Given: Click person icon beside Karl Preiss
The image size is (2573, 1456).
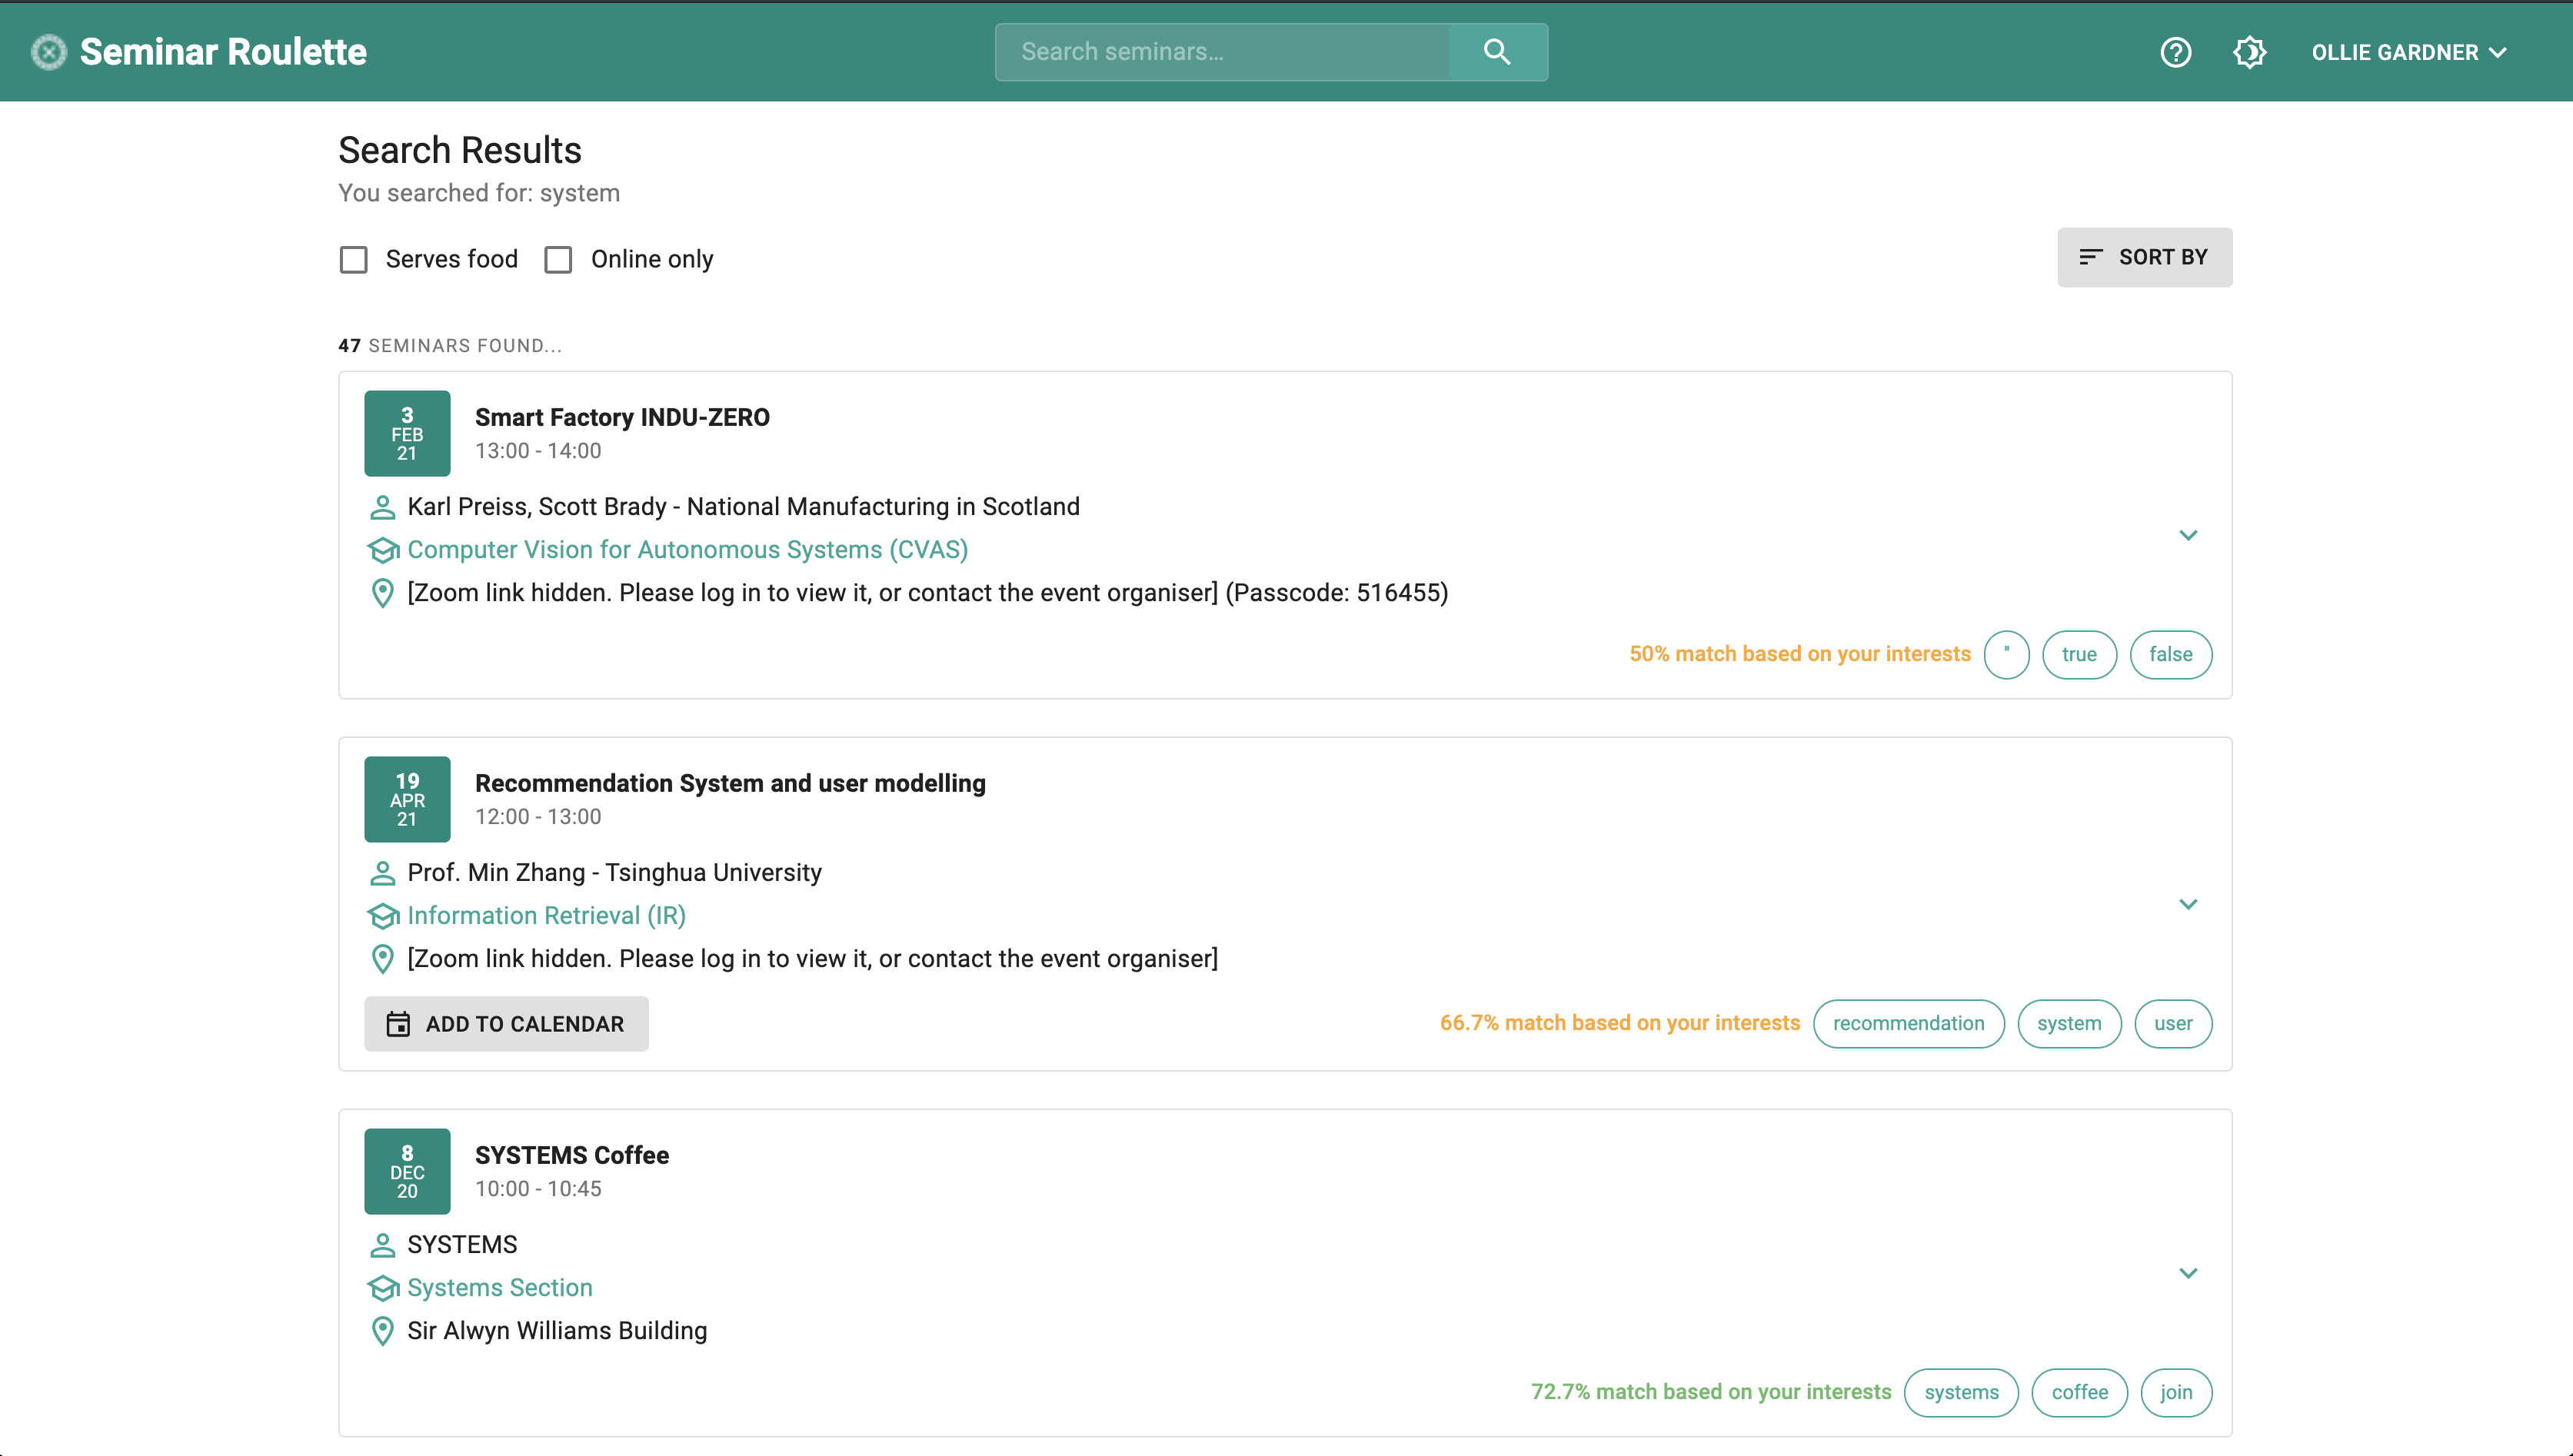Looking at the screenshot, I should click(382, 507).
